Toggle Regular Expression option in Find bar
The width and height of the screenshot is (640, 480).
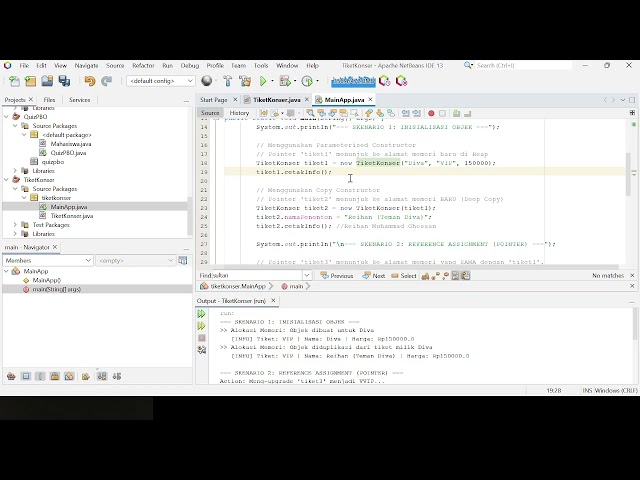(446, 276)
